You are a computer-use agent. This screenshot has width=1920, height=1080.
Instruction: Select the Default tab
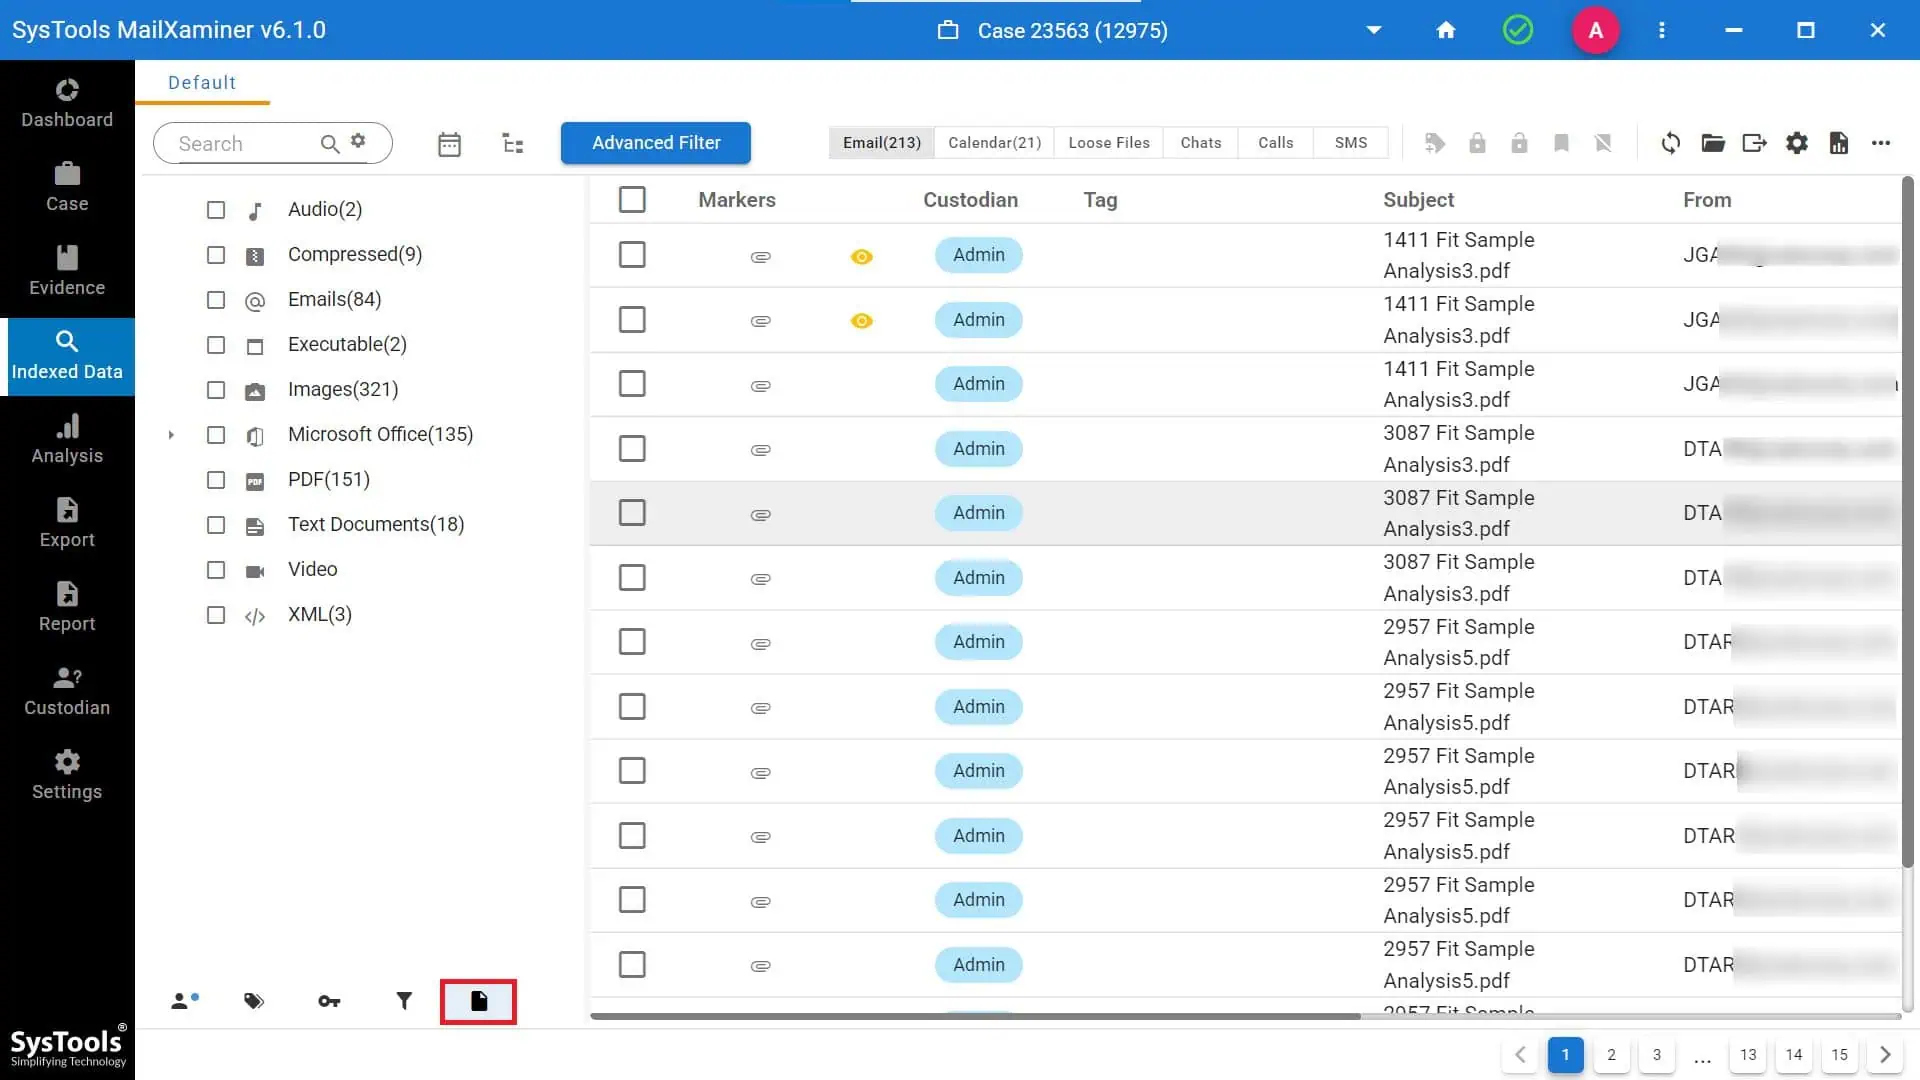pyautogui.click(x=202, y=83)
